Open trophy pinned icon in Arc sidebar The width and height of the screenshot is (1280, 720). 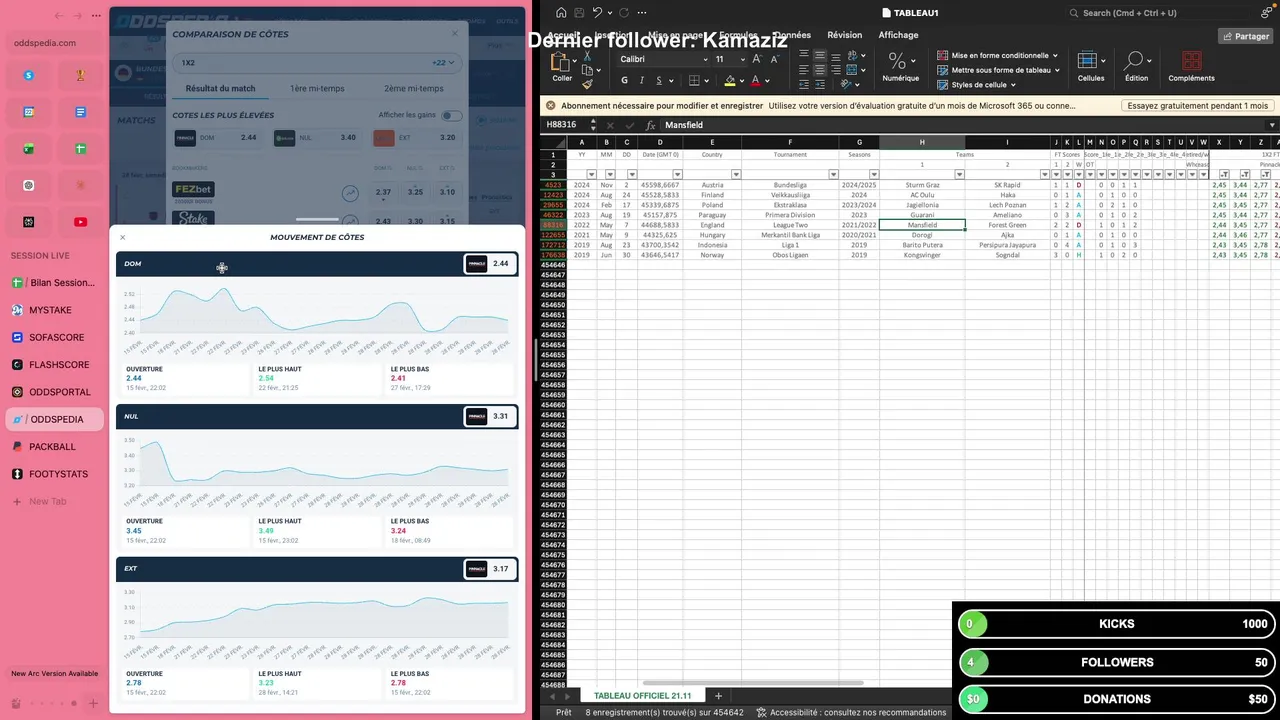81,75
